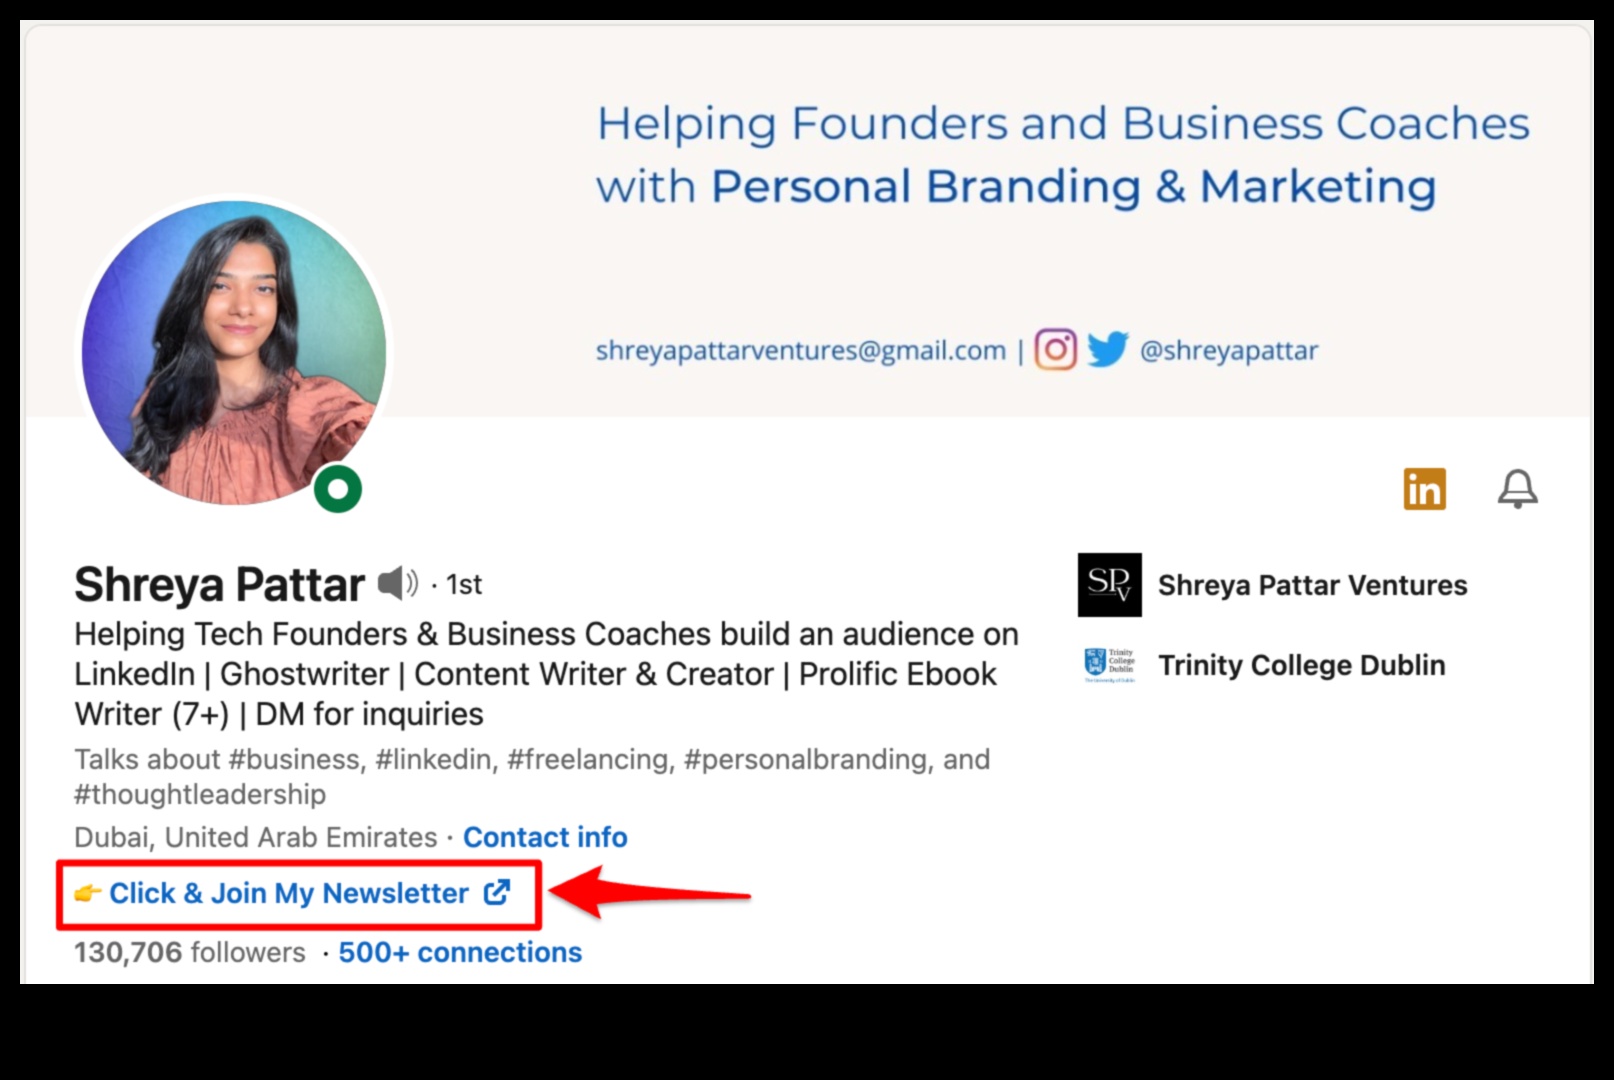This screenshot has height=1080, width=1614.
Task: Open Trinity College Dublin school page
Action: [1301, 665]
